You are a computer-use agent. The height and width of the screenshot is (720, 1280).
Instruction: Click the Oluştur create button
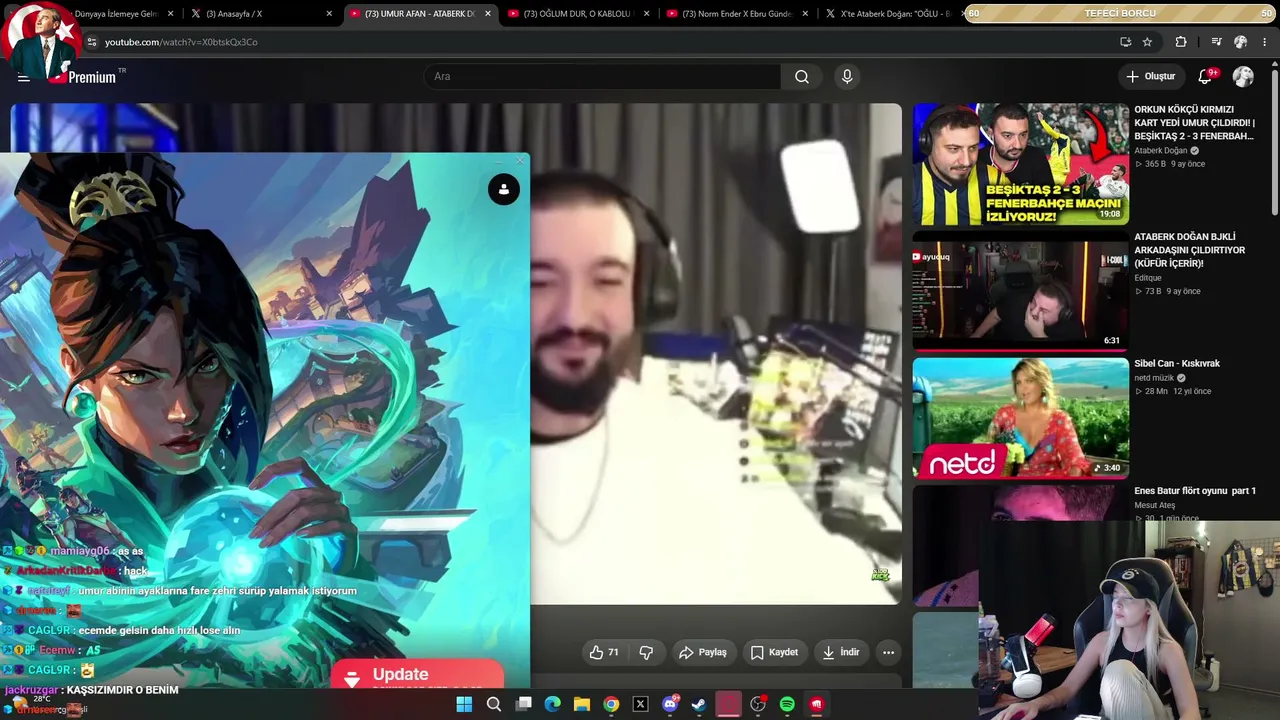click(x=1151, y=77)
